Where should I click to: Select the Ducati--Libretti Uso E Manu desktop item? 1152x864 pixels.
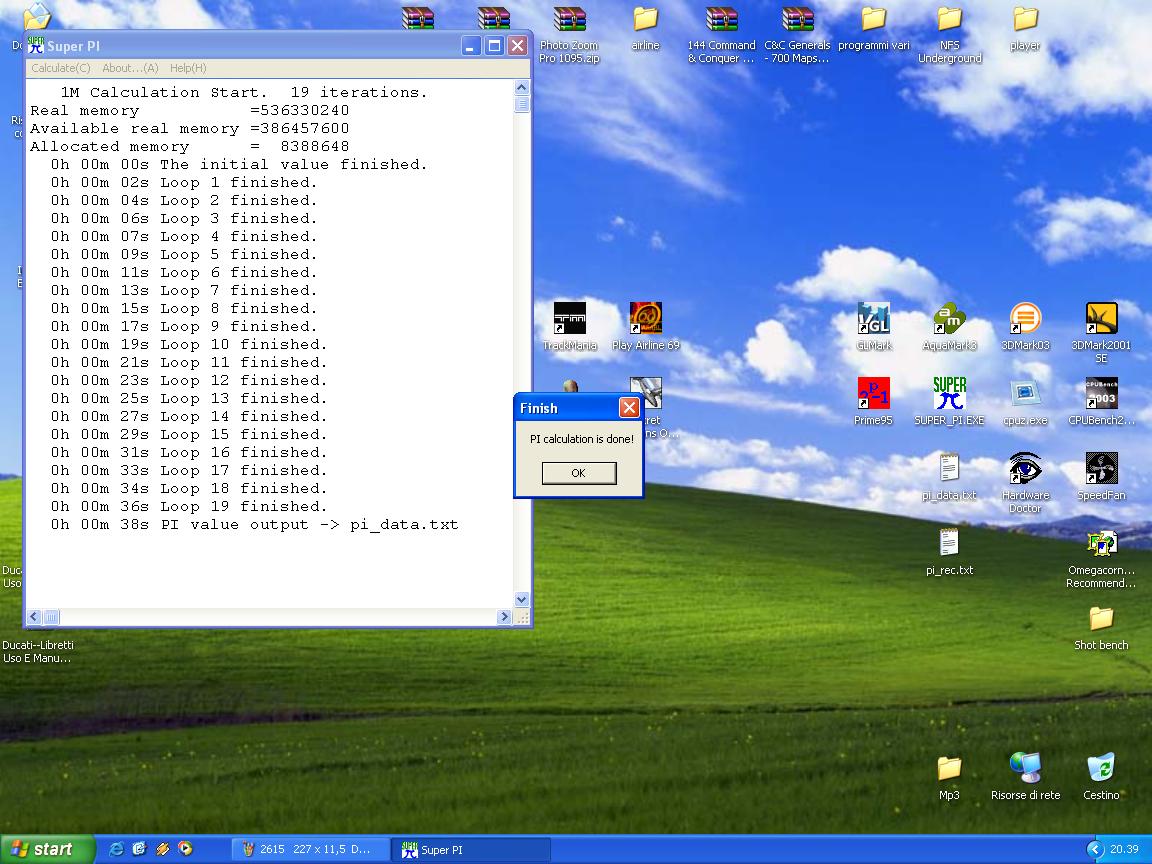[37, 651]
